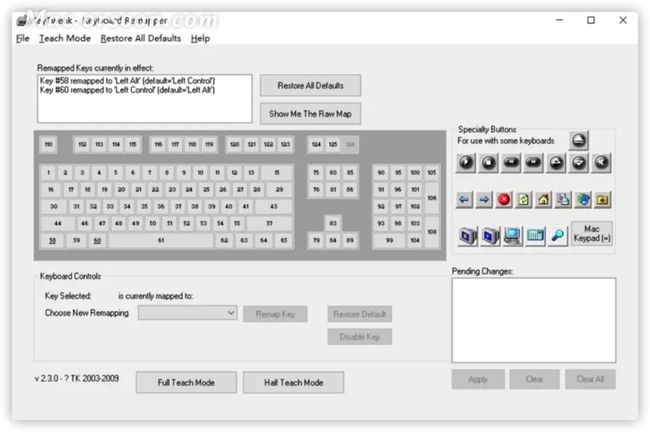Click the Mute speaker specialty button
The height and width of the screenshot is (432, 650).
tap(601, 163)
